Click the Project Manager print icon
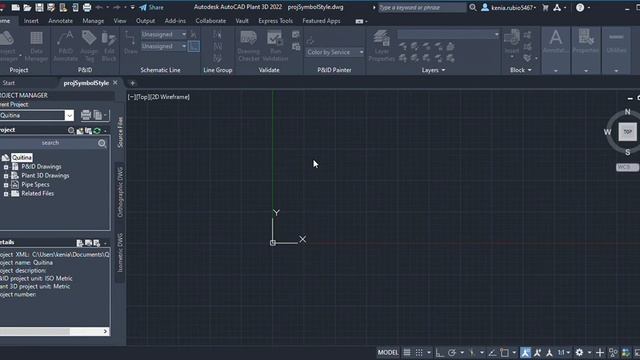Viewport: 640px width, 360px height. point(86,115)
